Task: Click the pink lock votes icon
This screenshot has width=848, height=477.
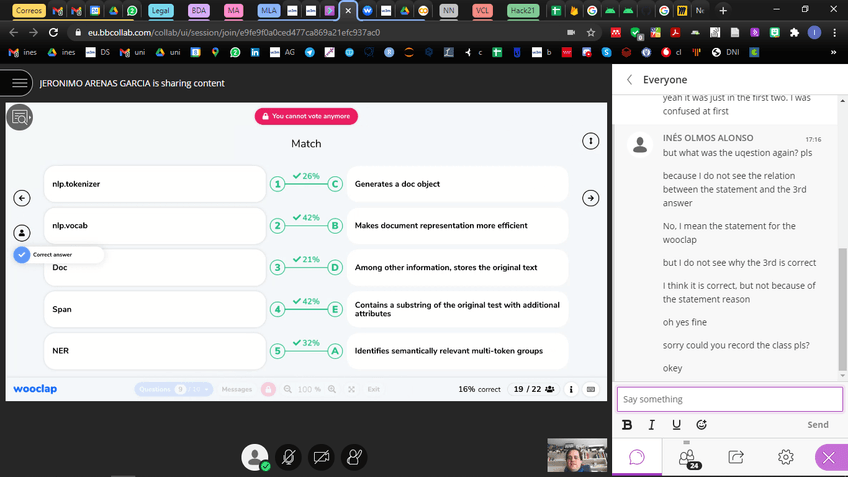Action: point(268,389)
